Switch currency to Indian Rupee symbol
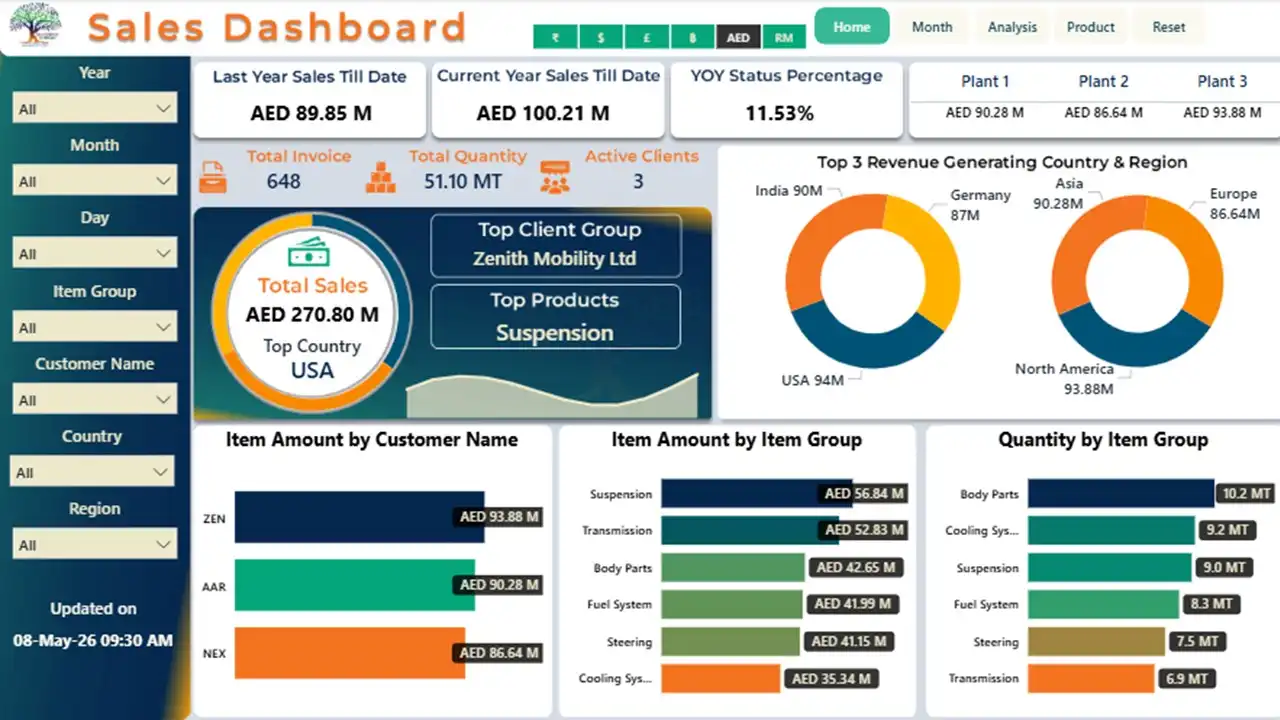The image size is (1280, 720). tap(555, 37)
